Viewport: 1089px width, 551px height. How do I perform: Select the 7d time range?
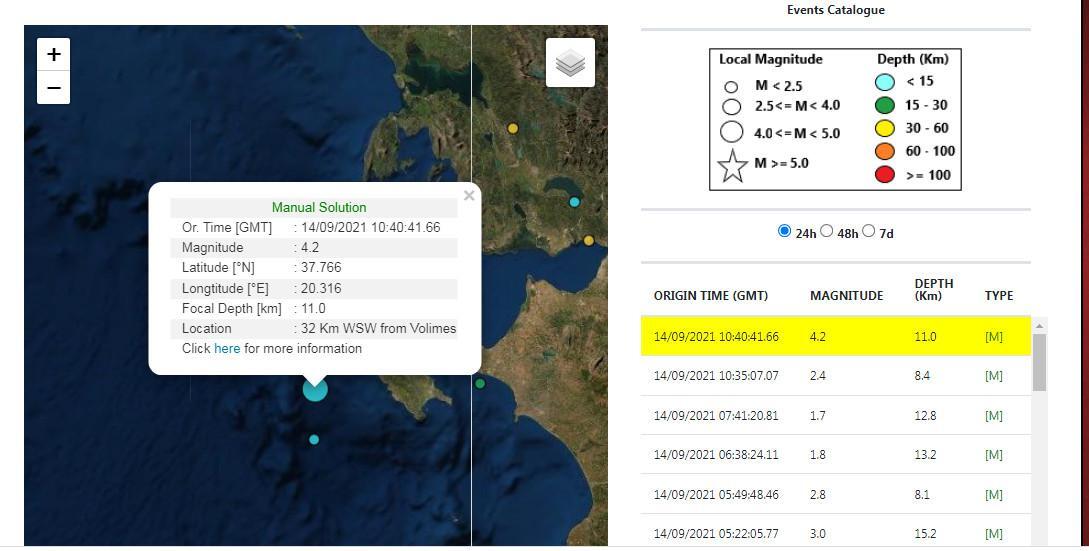click(x=868, y=231)
